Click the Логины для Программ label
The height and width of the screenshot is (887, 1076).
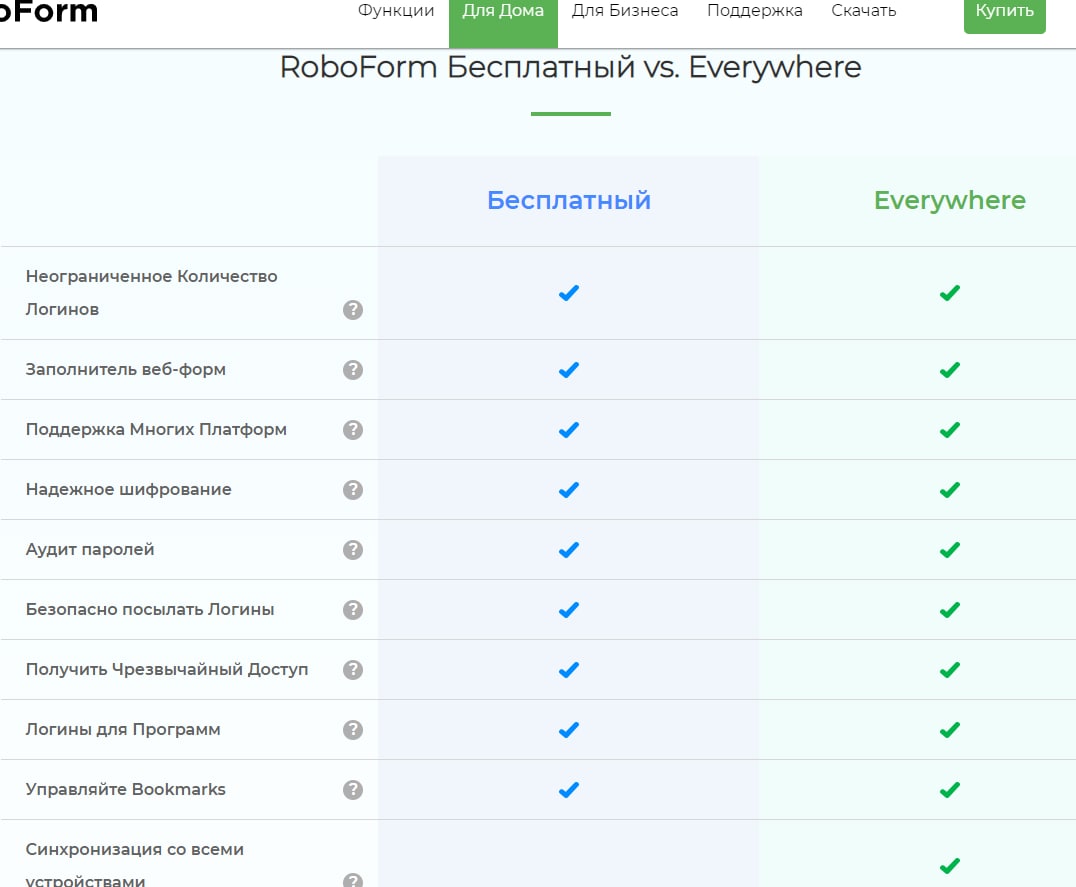pos(123,729)
